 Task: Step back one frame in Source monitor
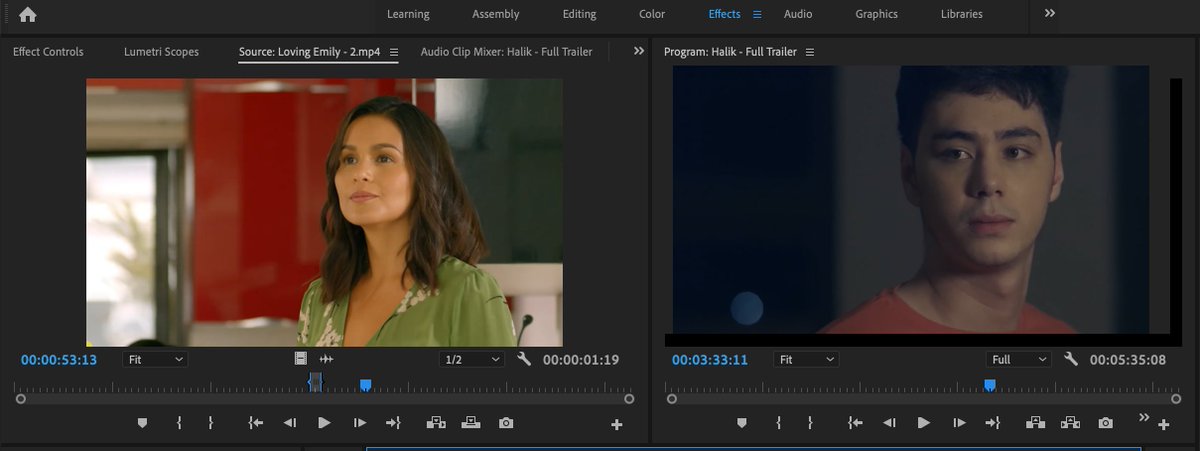290,423
